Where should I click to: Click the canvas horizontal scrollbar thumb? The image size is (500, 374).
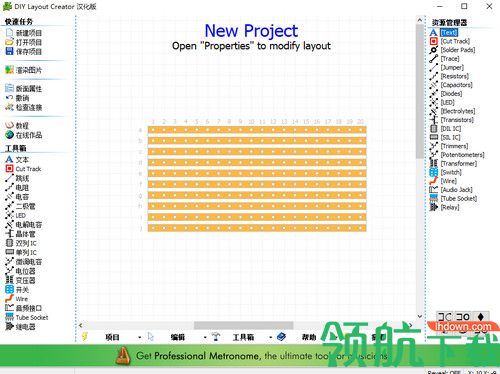[244, 325]
